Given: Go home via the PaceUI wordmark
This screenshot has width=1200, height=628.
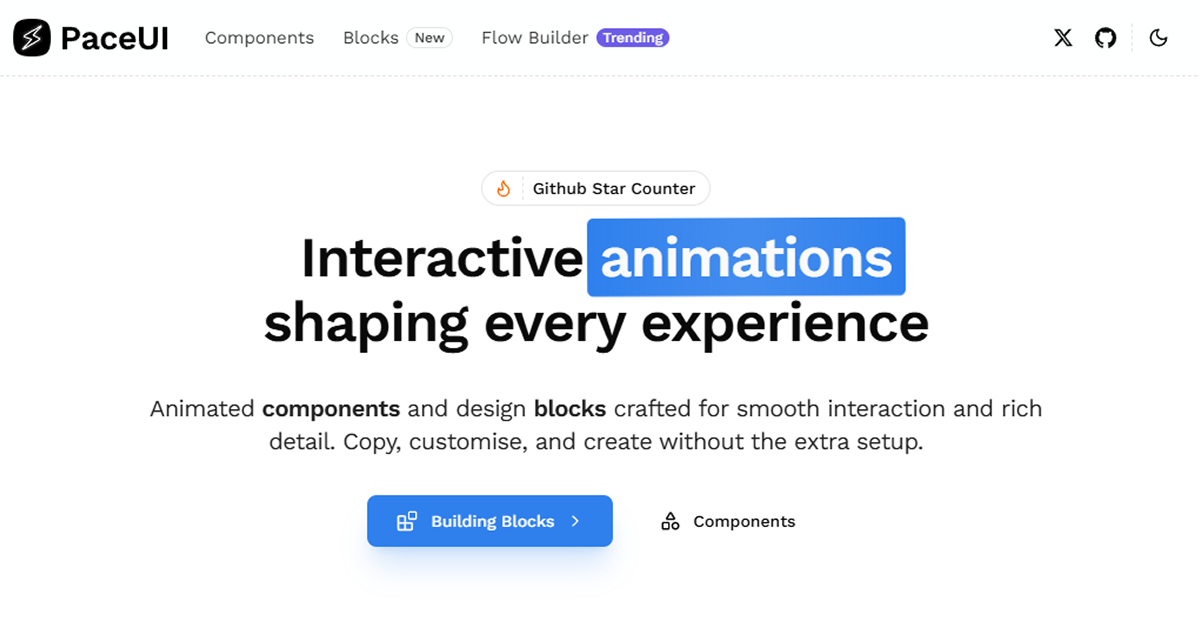Looking at the screenshot, I should tap(114, 38).
